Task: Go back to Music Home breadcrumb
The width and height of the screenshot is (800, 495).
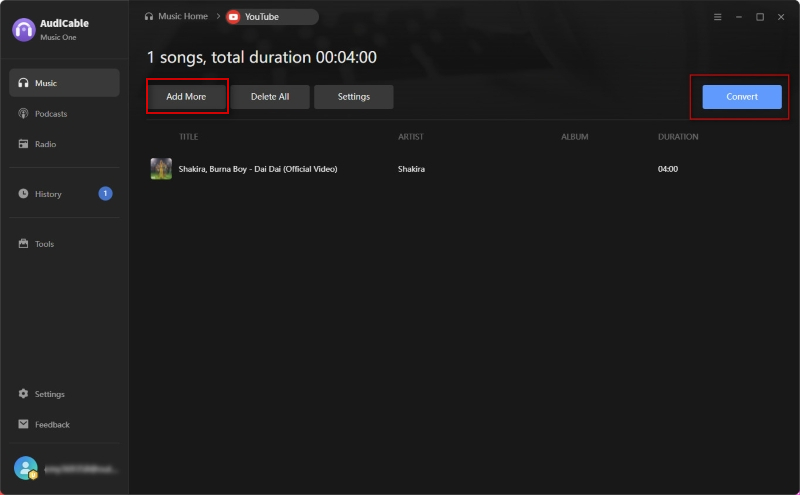Action: tap(183, 16)
